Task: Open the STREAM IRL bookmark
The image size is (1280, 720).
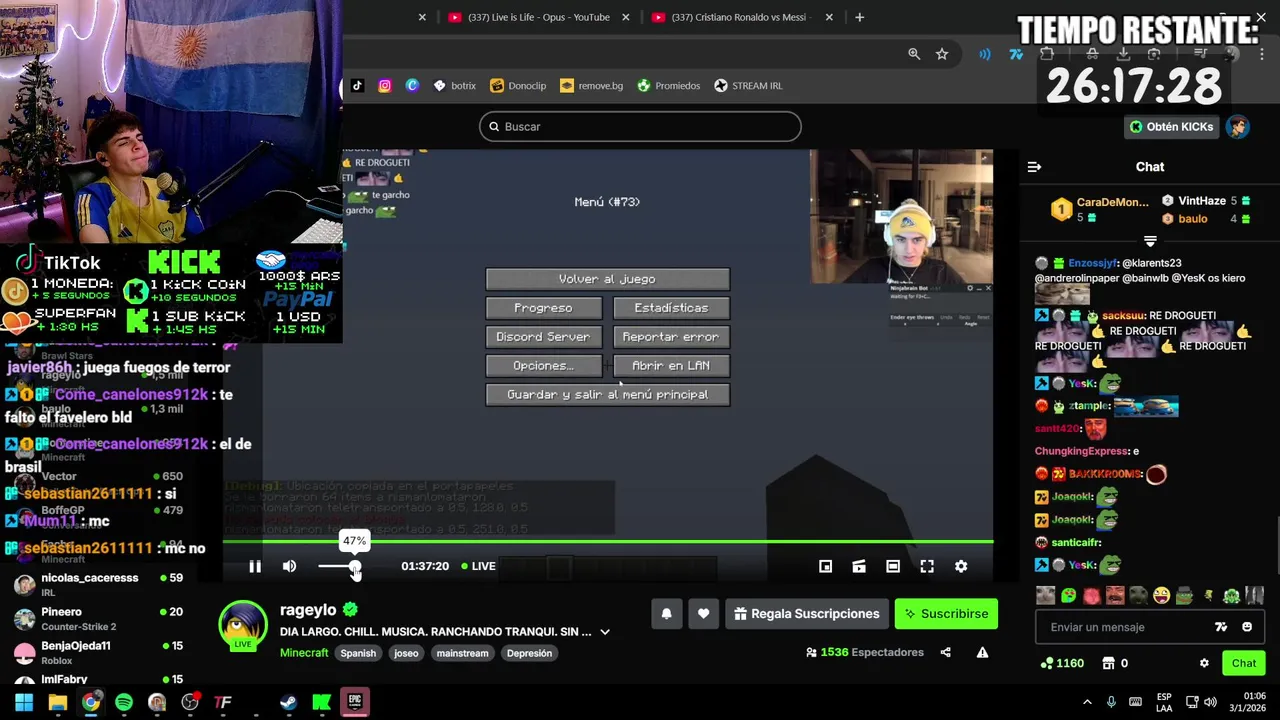Action: [x=748, y=86]
